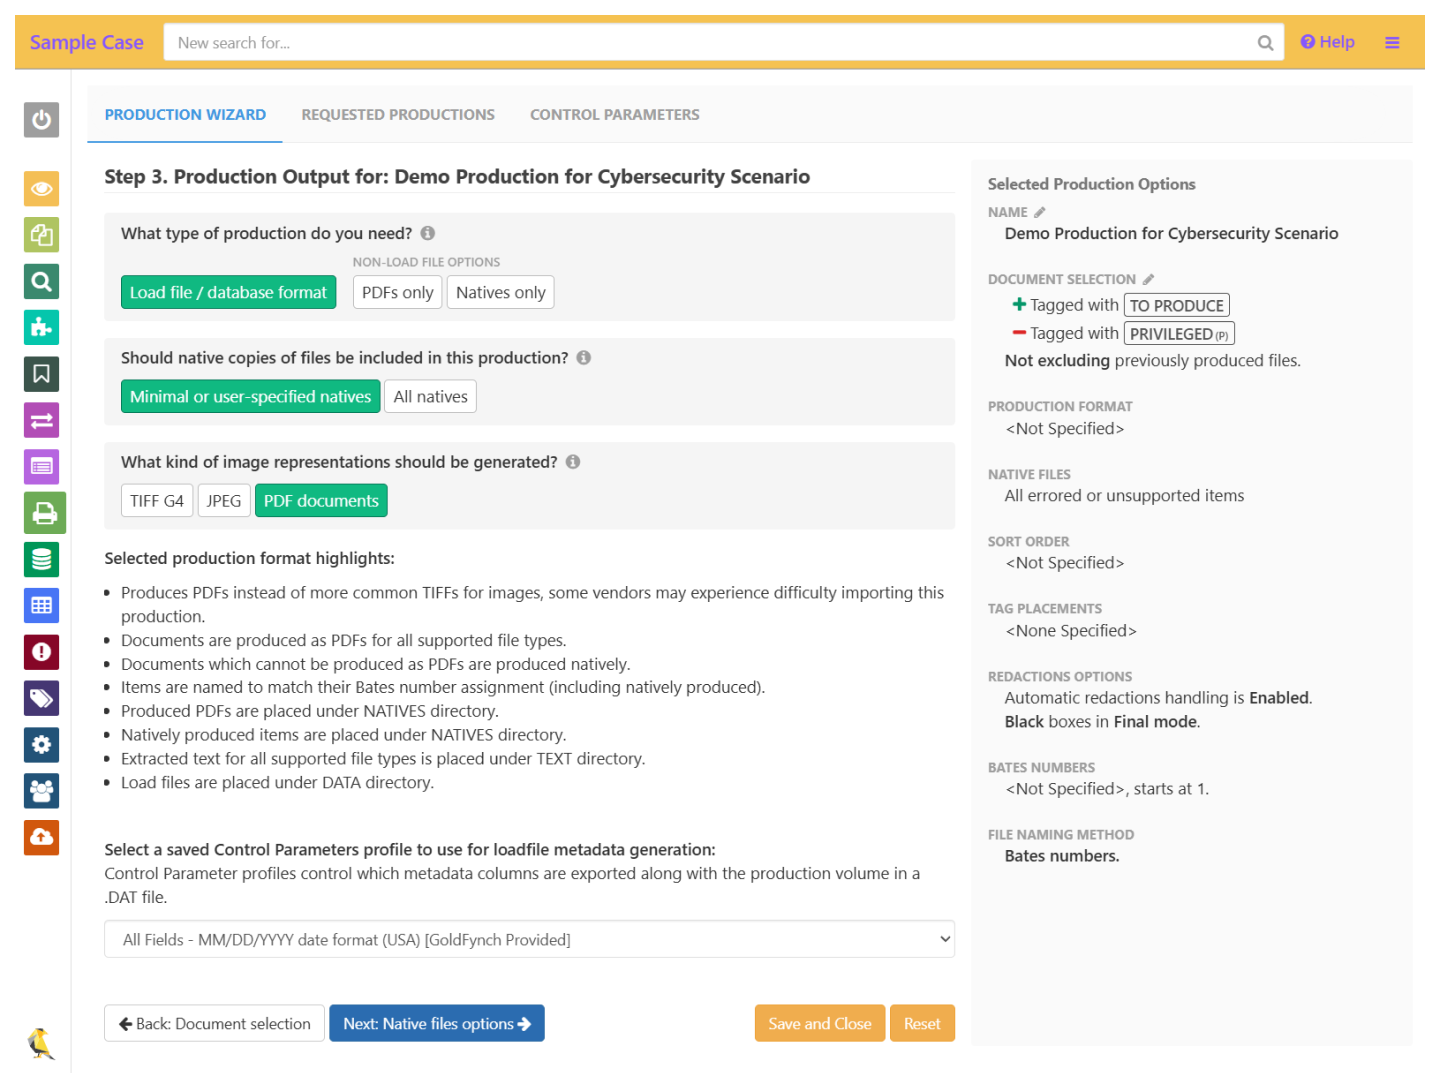Click the tags icon in sidebar
This screenshot has width=1440, height=1088.
42,698
